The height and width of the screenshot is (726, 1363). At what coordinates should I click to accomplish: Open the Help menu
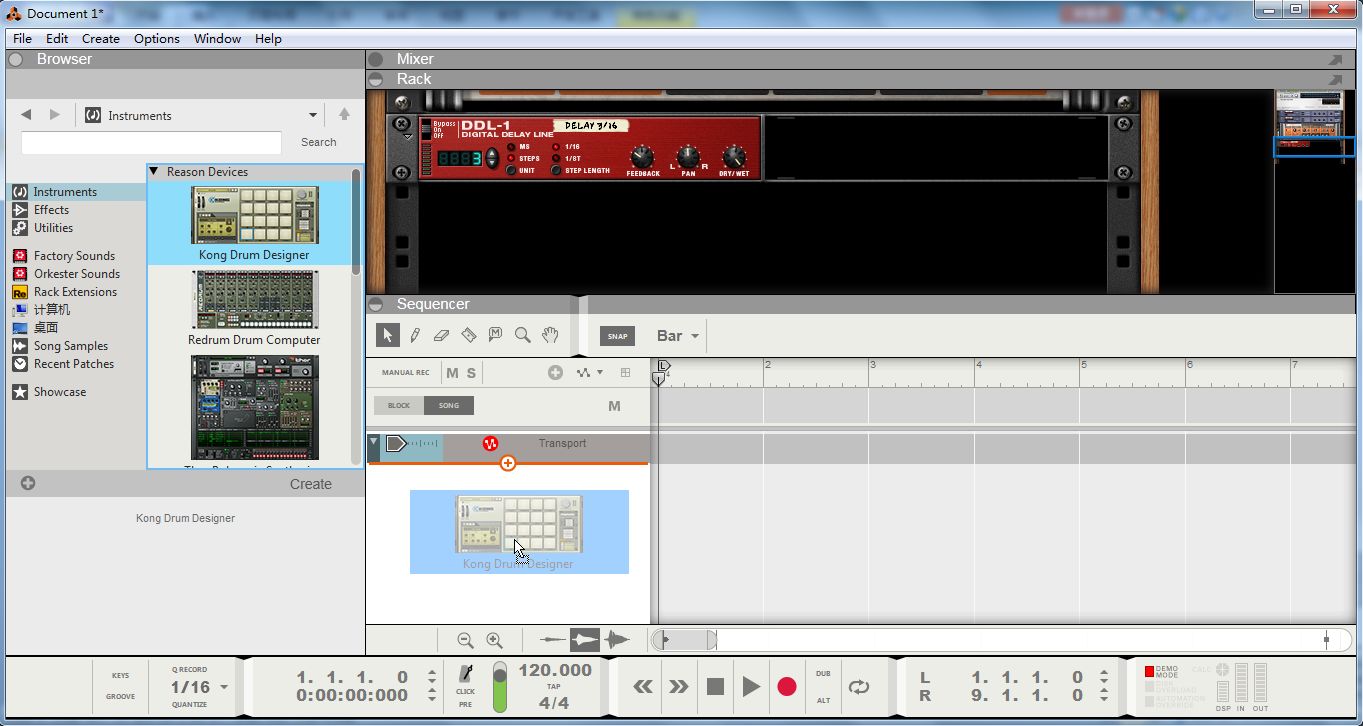click(x=268, y=38)
